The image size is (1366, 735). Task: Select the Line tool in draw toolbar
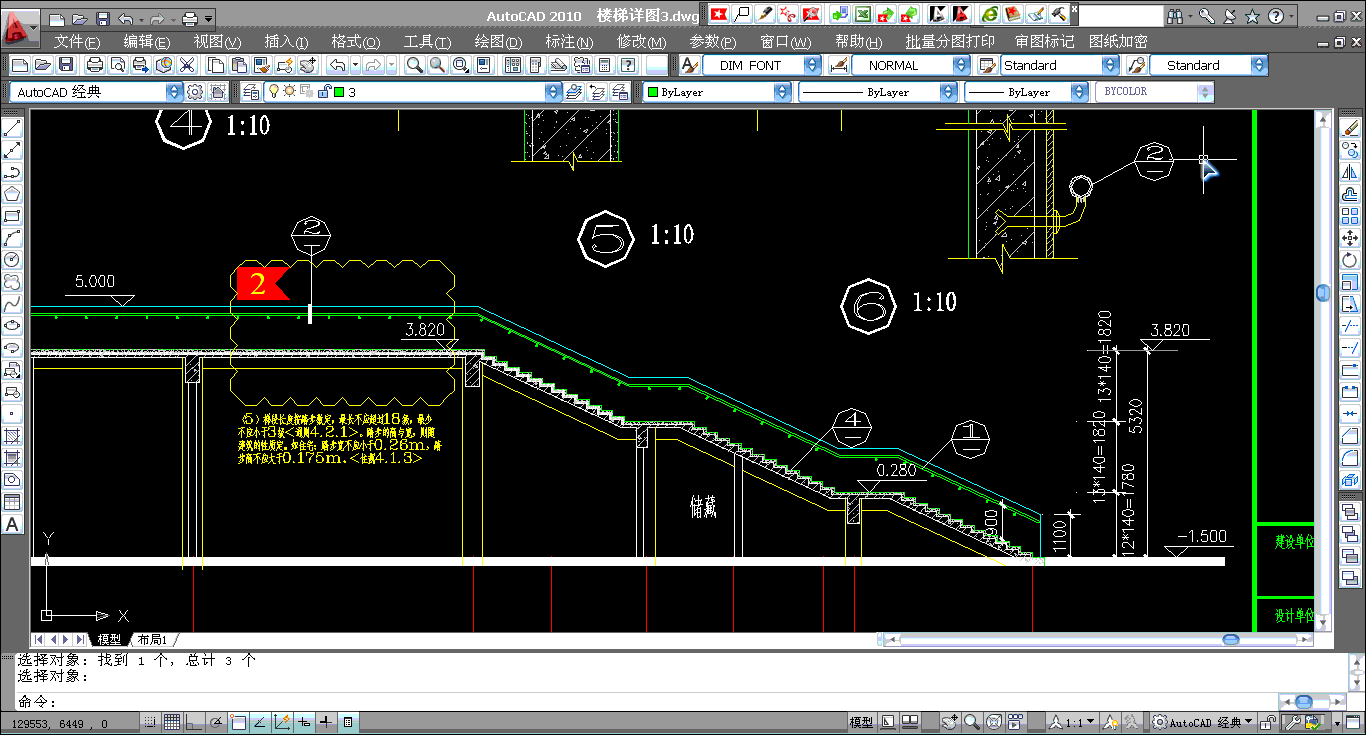(x=13, y=129)
